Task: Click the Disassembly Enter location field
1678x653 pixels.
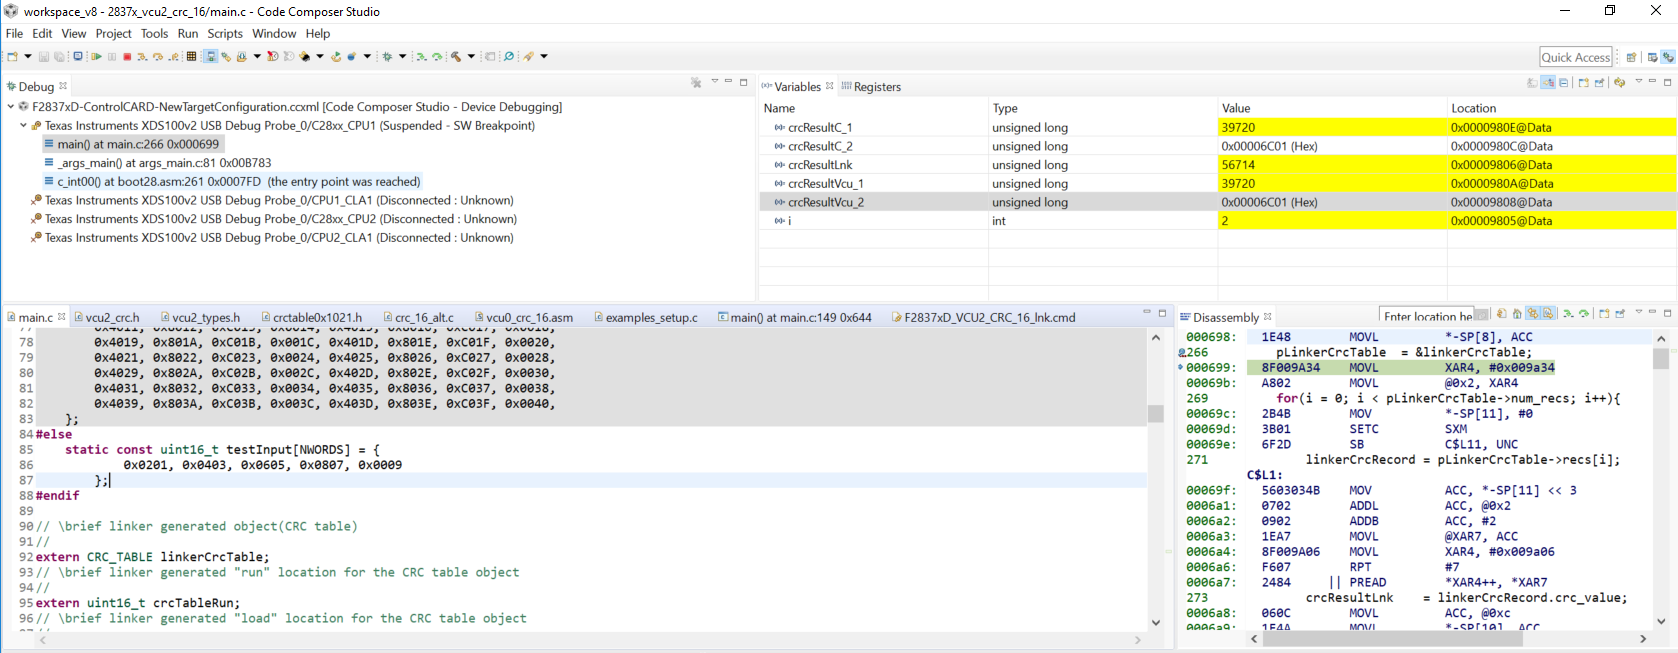Action: (x=1426, y=316)
